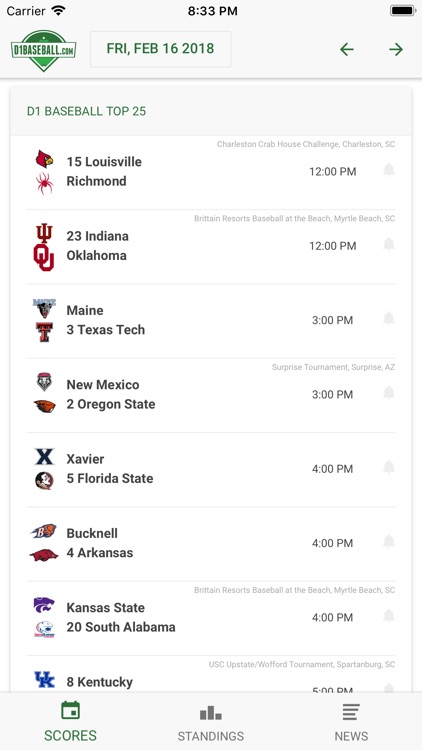422x750 pixels.
Task: Click the Texas Tech team logo
Action: pos(44,331)
